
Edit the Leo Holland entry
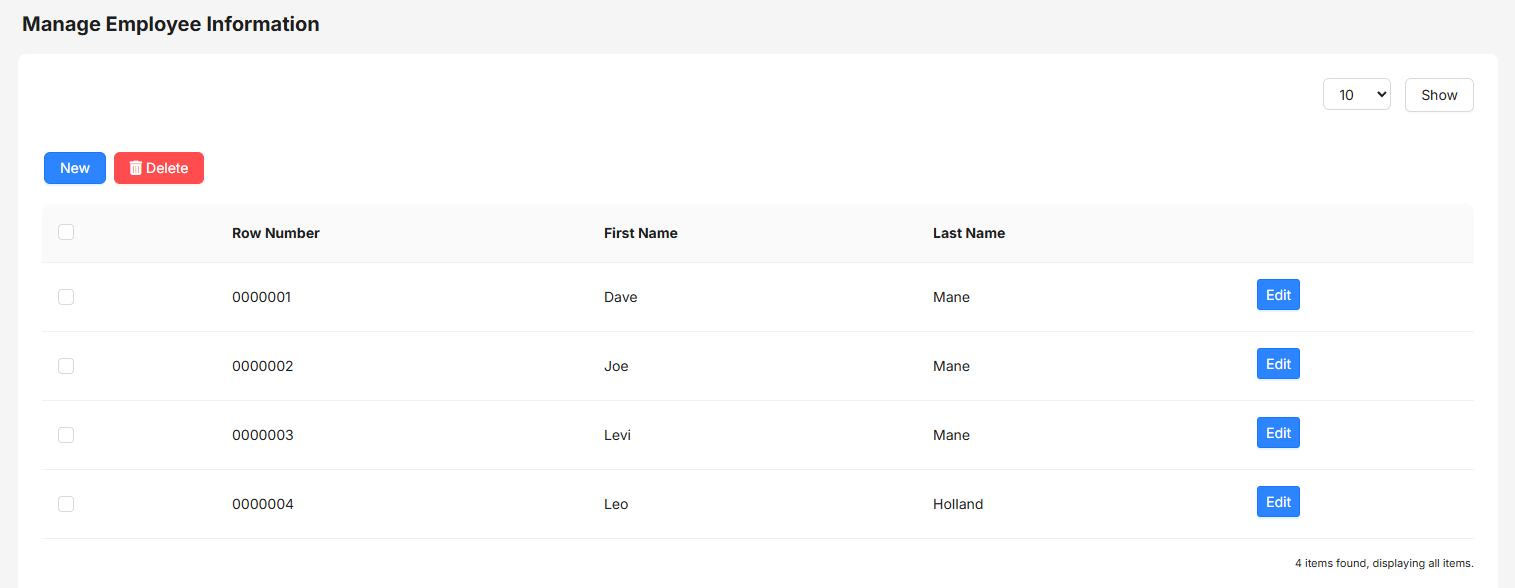(1278, 502)
